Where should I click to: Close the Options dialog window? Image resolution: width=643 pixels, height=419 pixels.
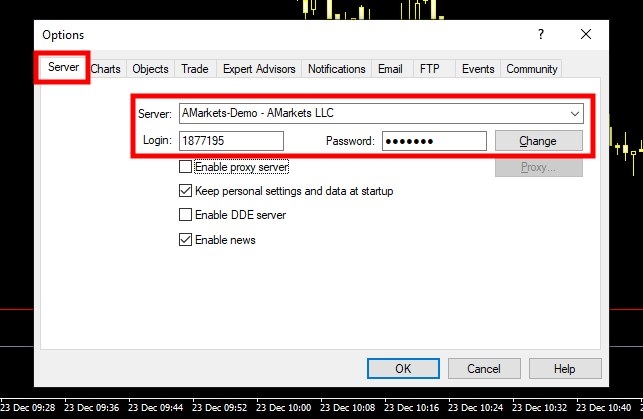click(586, 34)
